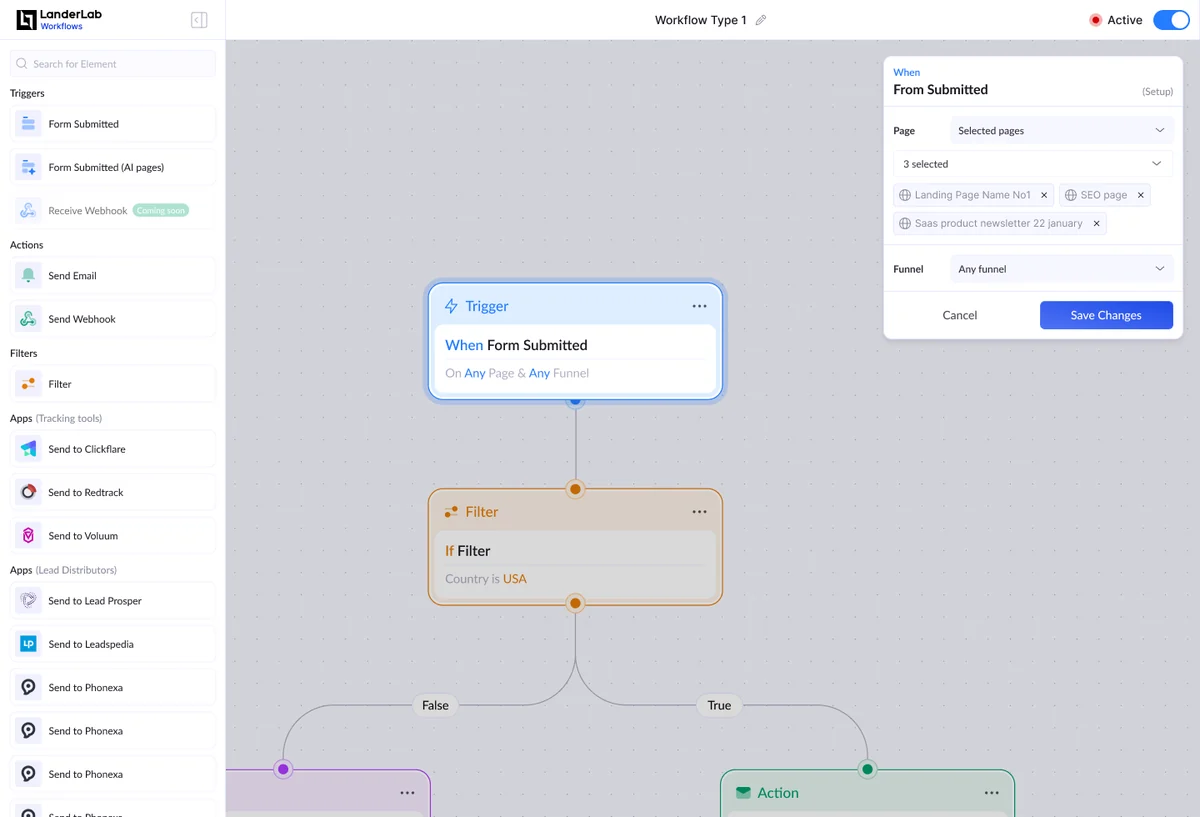
Task: Collapse the left sidebar panel icon
Action: pos(199,20)
